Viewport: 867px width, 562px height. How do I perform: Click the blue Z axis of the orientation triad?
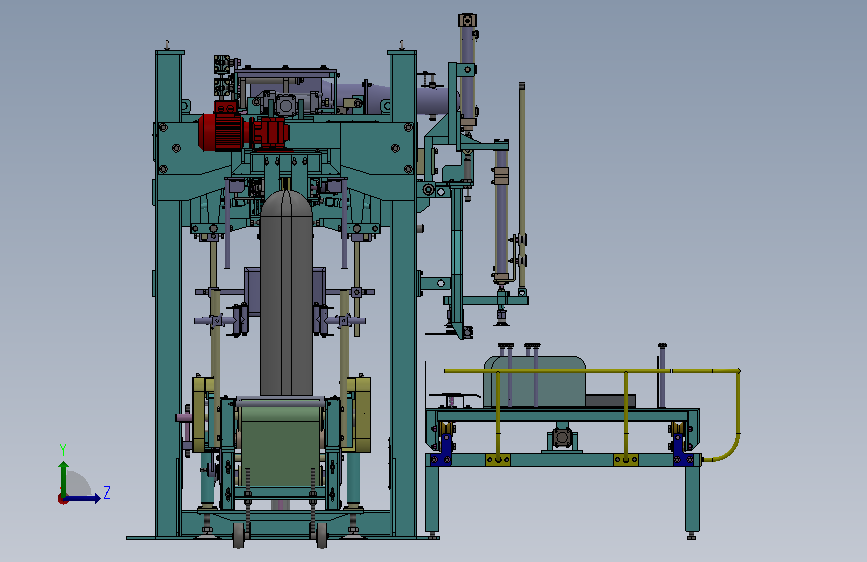pos(83,498)
